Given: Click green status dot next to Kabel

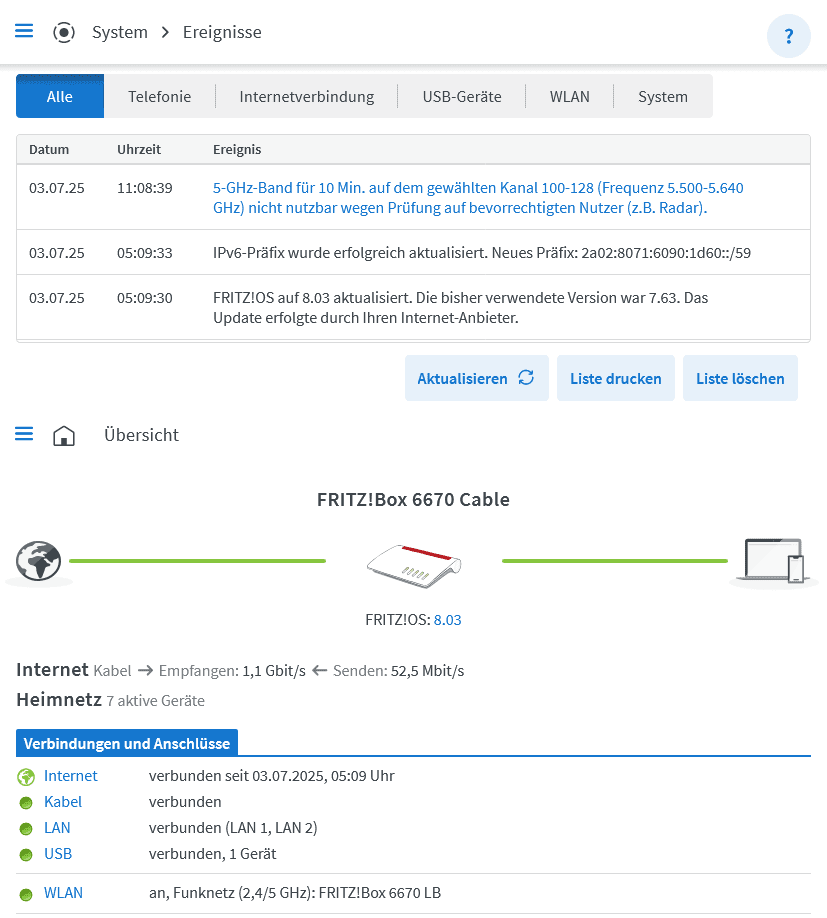Looking at the screenshot, I should [26, 803].
